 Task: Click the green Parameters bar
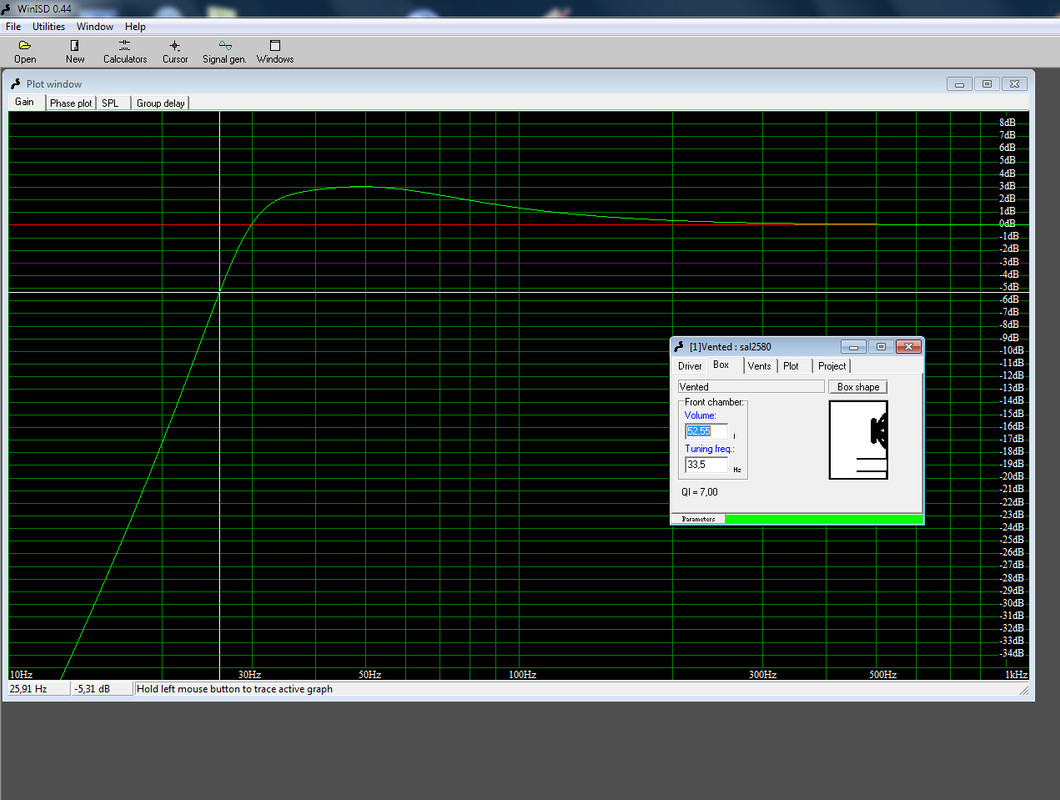[823, 519]
